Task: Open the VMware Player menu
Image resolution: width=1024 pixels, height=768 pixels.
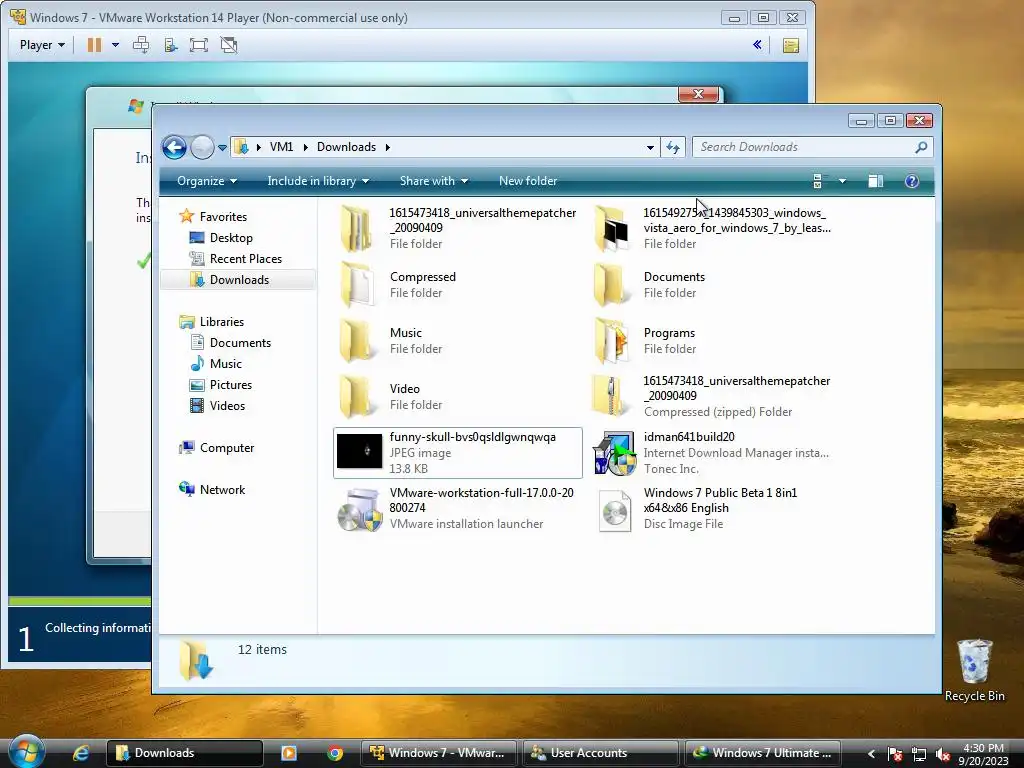Action: coord(42,45)
